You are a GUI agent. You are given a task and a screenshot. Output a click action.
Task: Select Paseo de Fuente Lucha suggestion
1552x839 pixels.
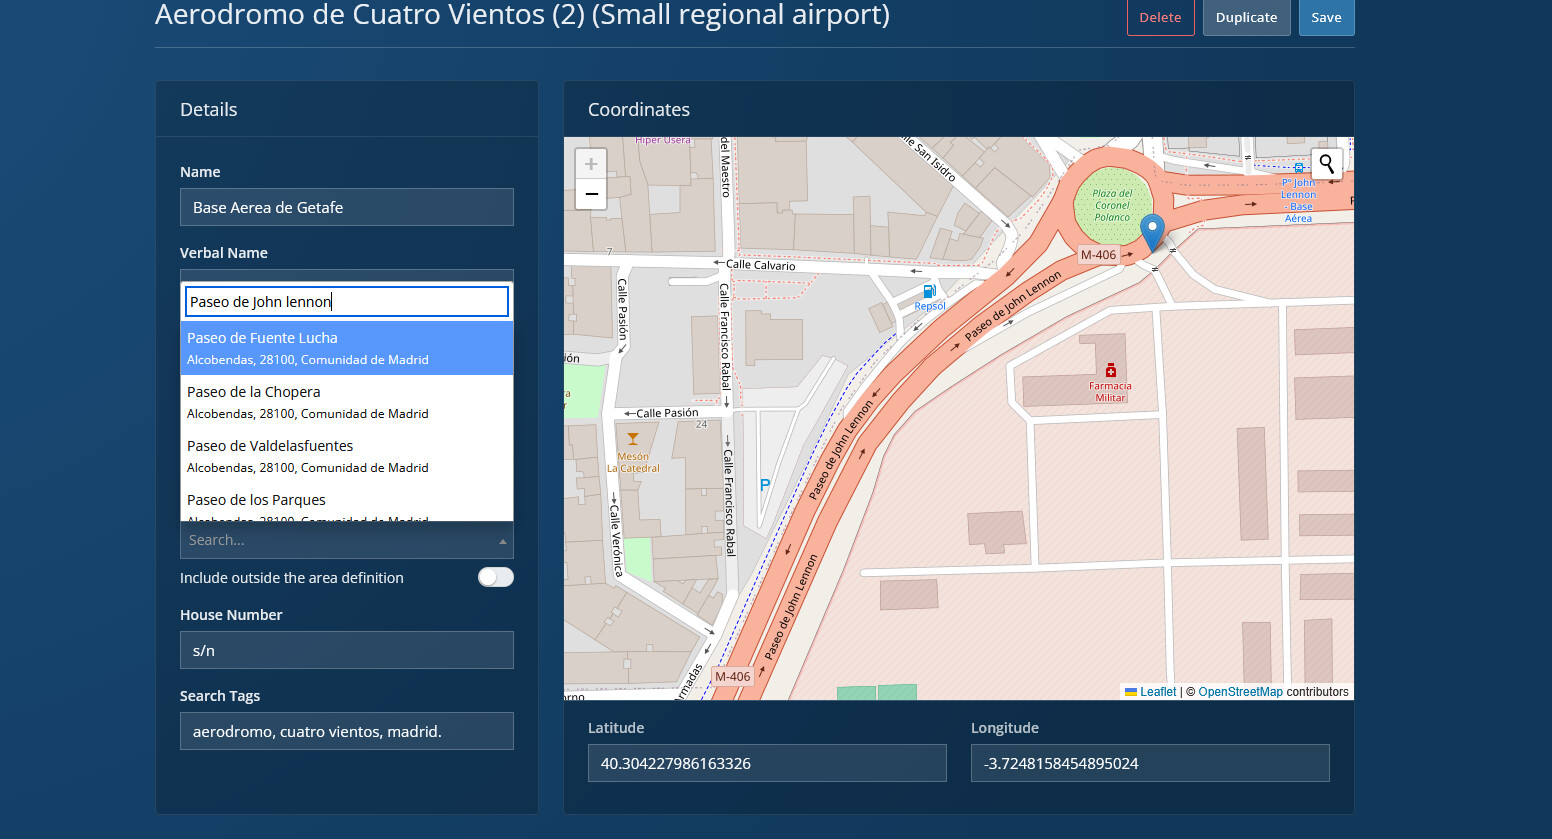pos(346,348)
